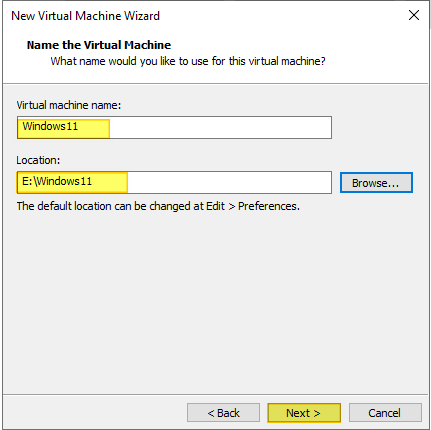The image size is (431, 430).
Task: Cancel the virtual machine wizard
Action: (x=385, y=413)
